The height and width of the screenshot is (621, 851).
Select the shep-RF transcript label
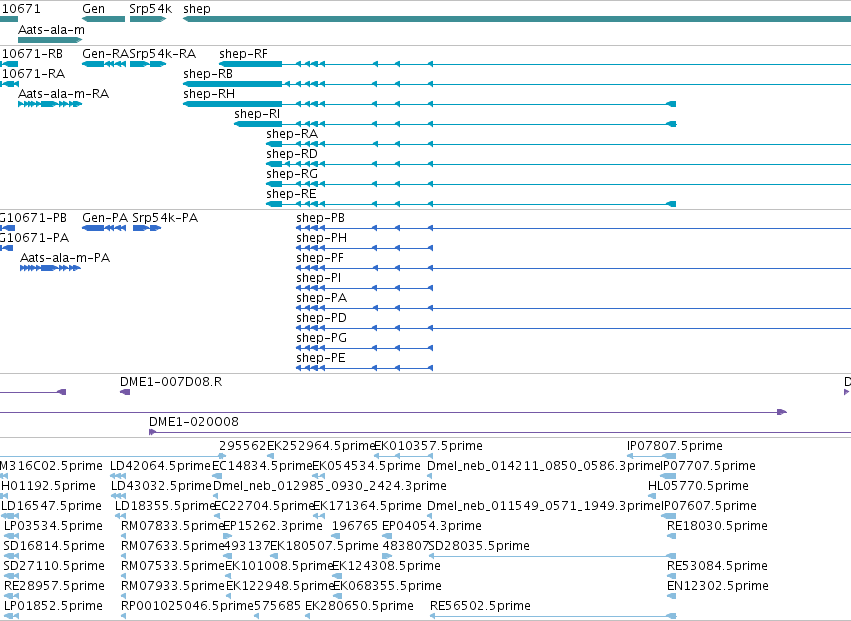[x=243, y=54]
